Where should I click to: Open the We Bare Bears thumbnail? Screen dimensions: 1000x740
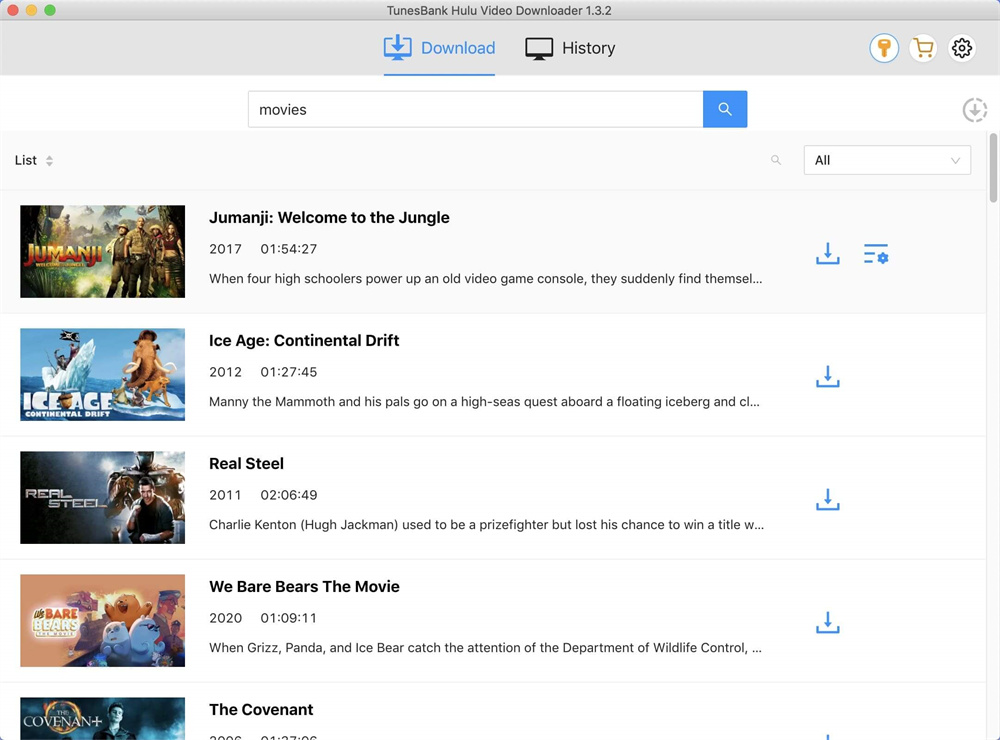click(x=103, y=621)
